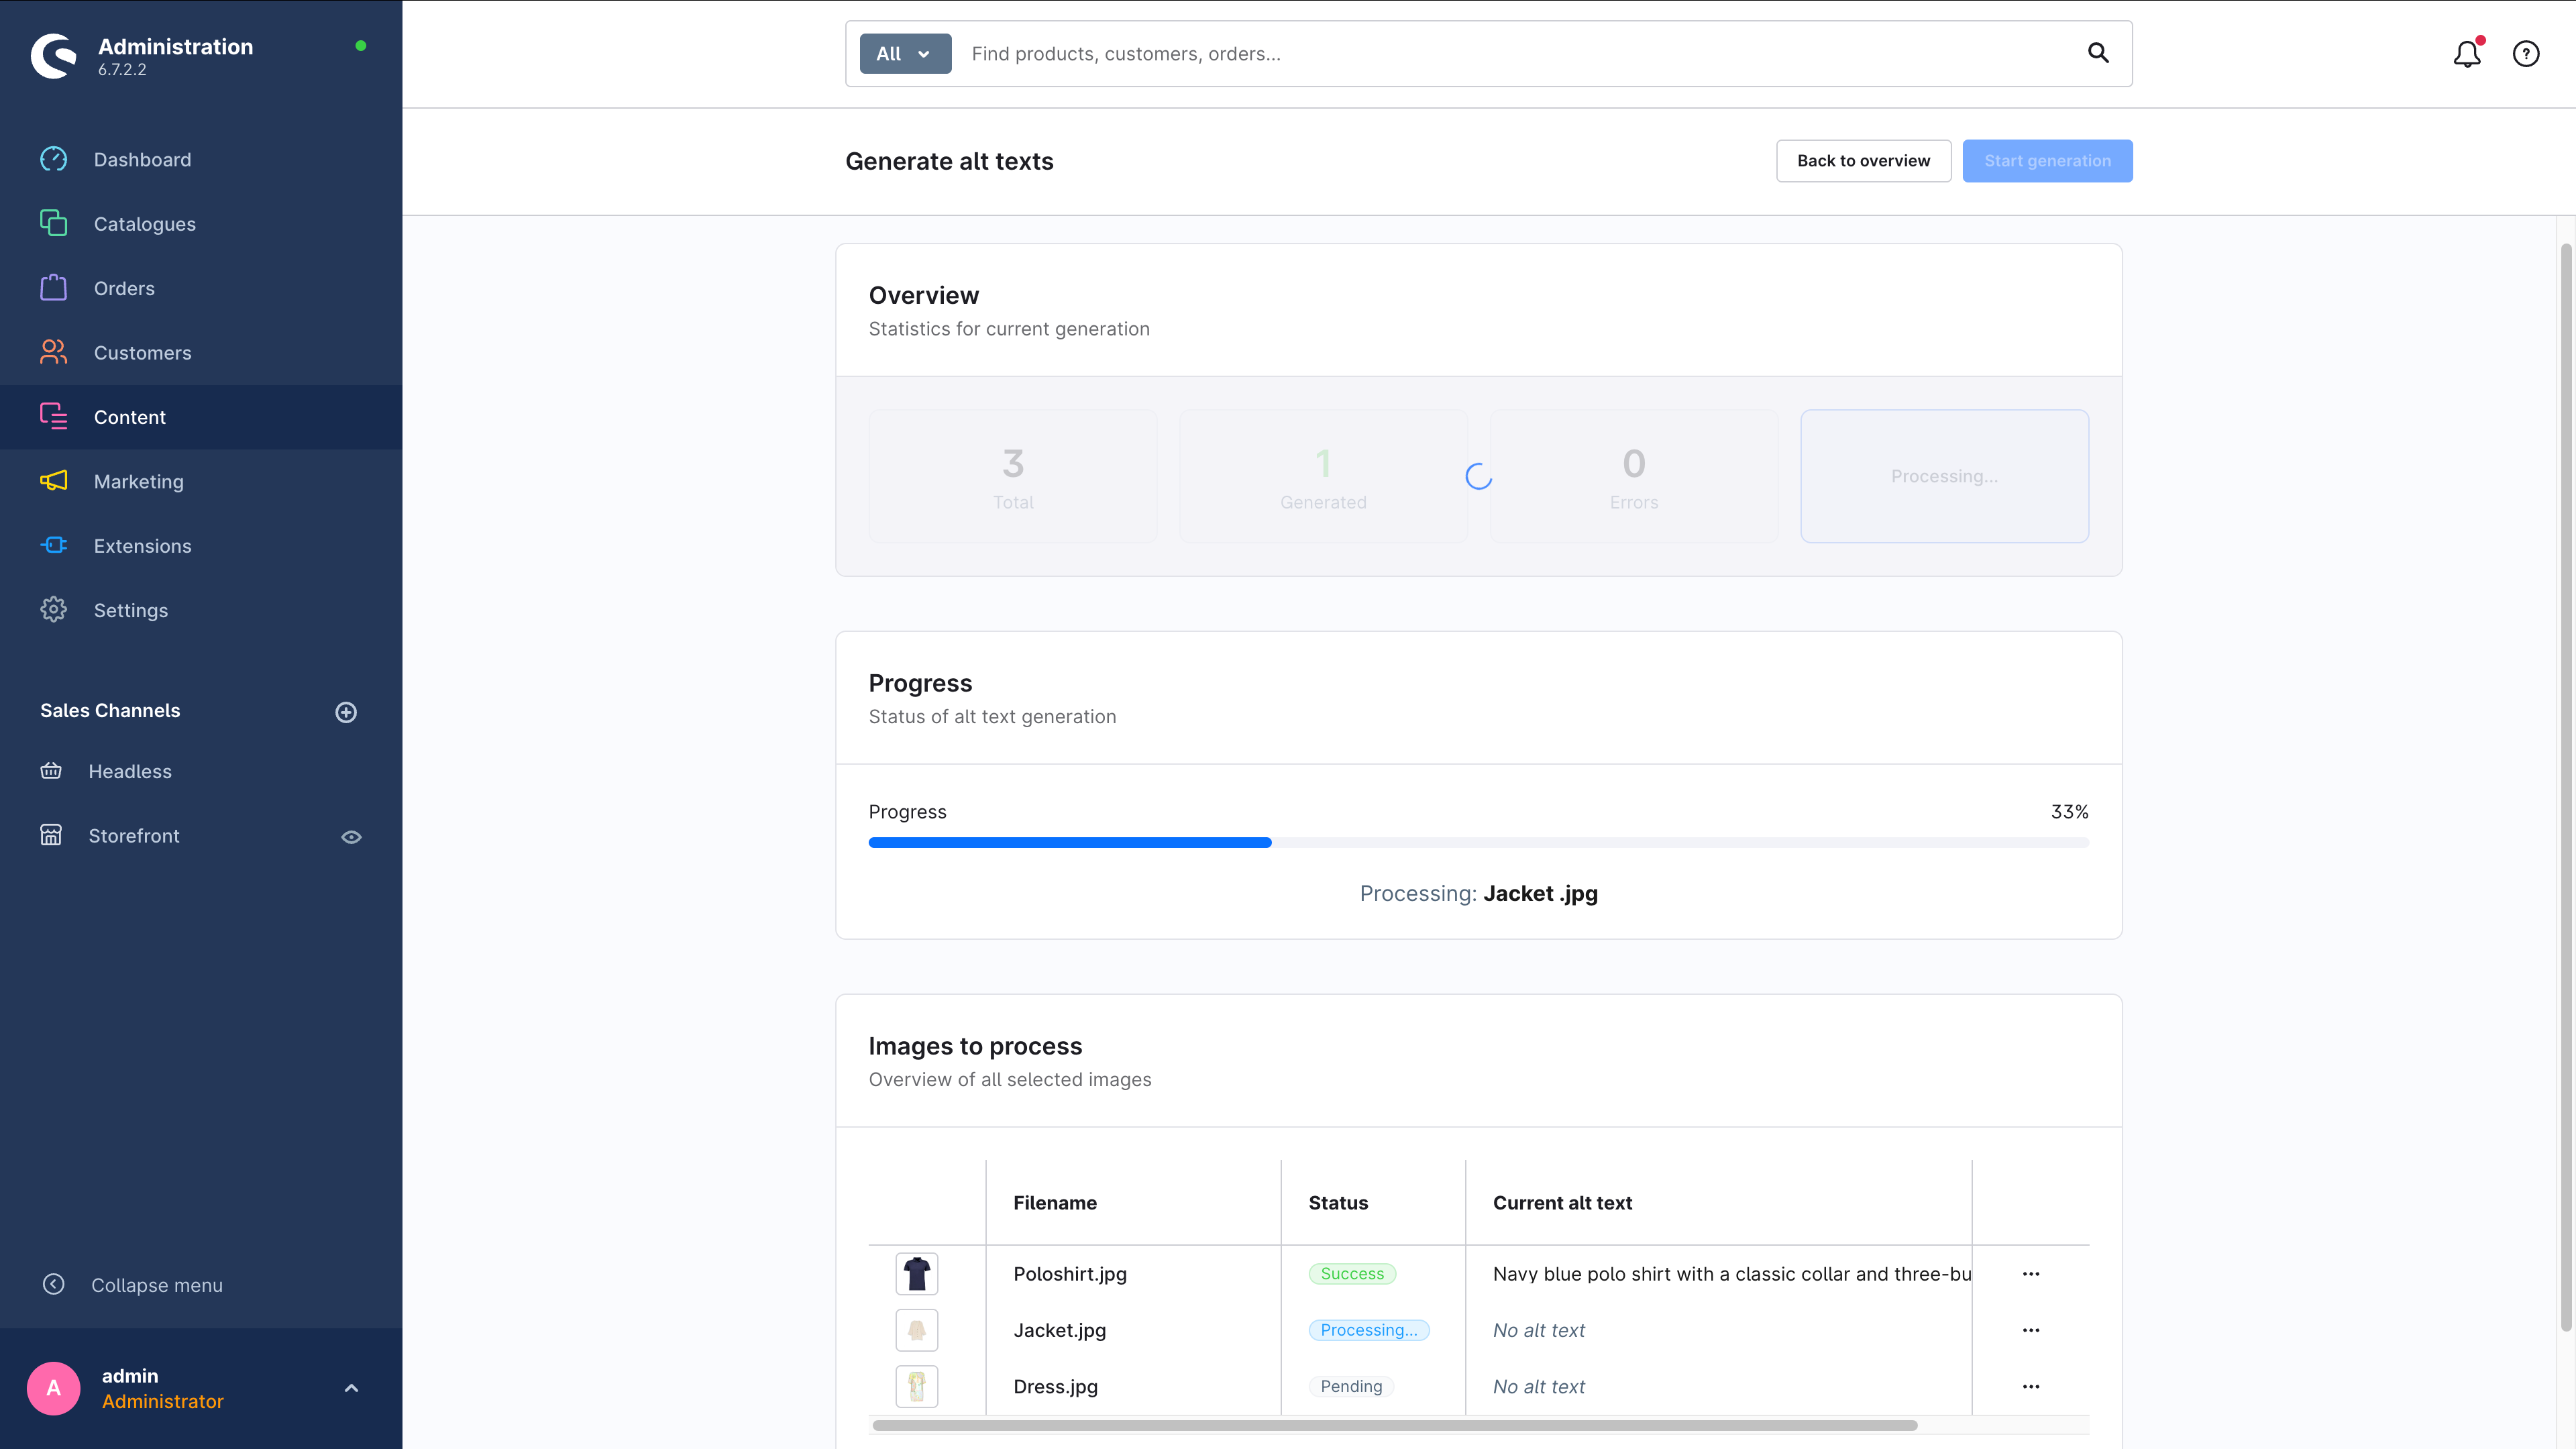Click the Marketing megaphone icon
The width and height of the screenshot is (2576, 1449).
coord(54,481)
